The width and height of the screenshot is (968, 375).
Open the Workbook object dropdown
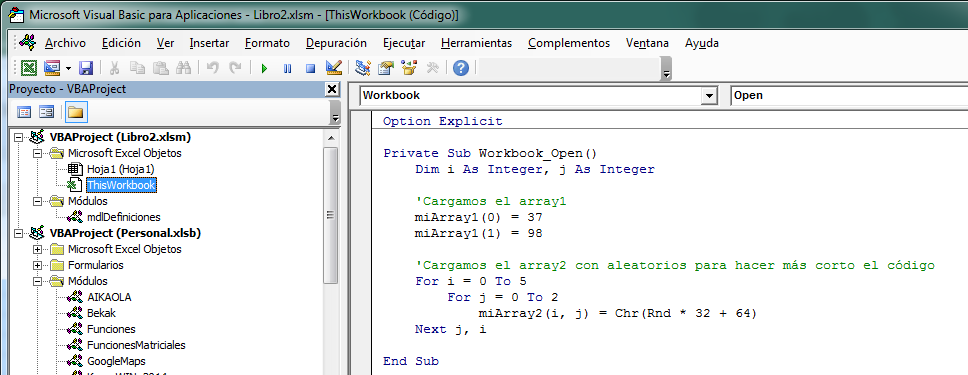(709, 96)
